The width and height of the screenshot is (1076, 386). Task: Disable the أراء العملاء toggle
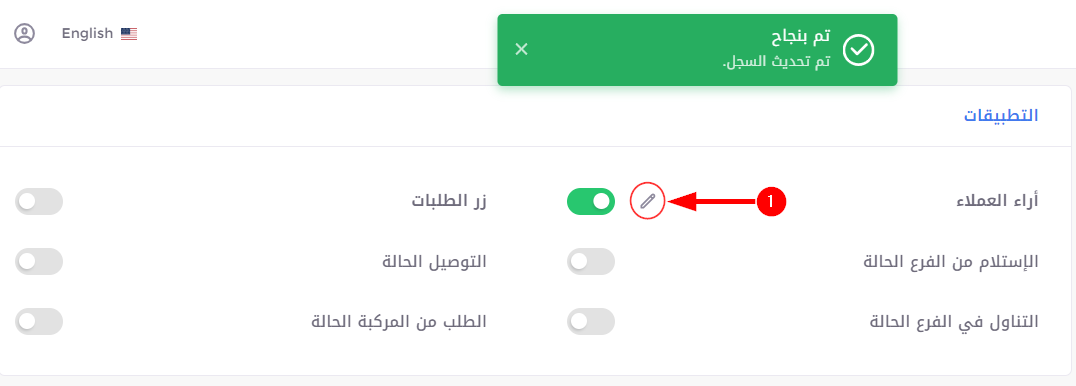click(591, 201)
